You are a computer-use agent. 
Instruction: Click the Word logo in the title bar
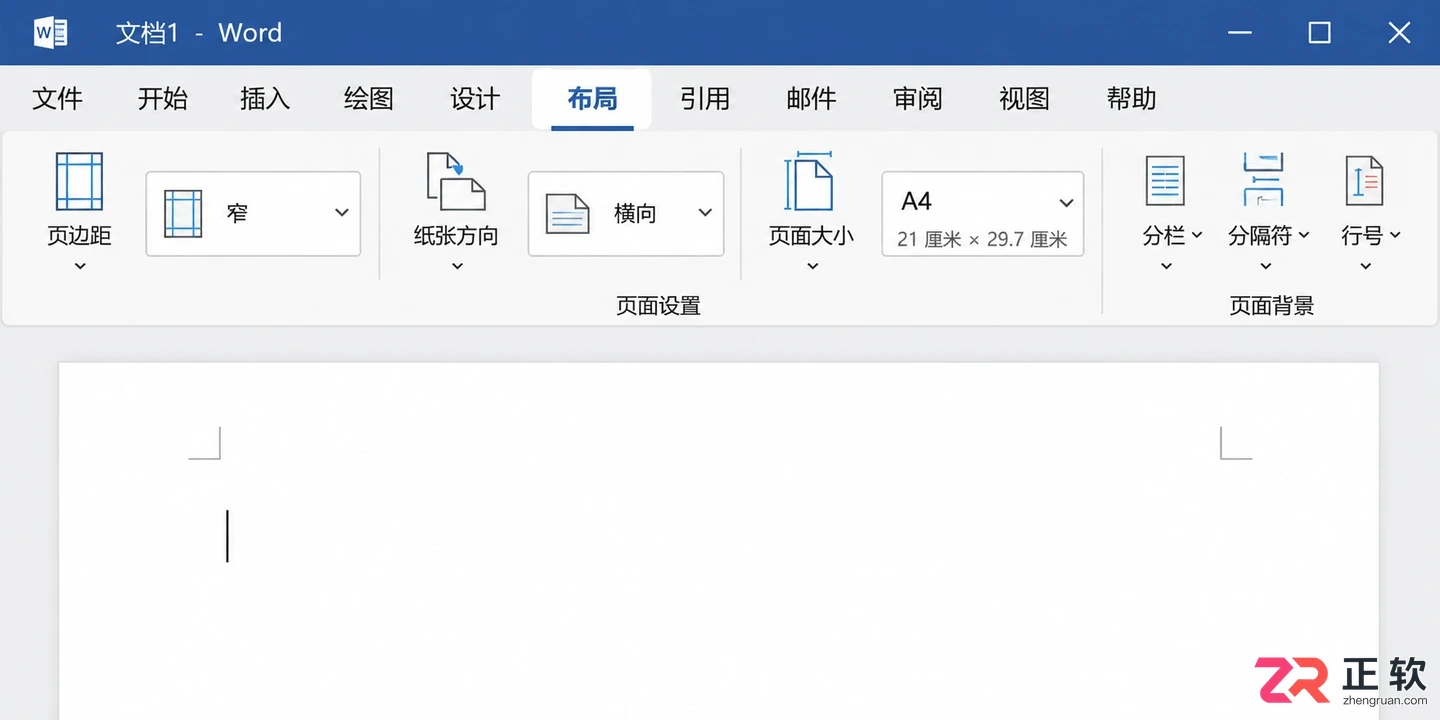coord(50,32)
